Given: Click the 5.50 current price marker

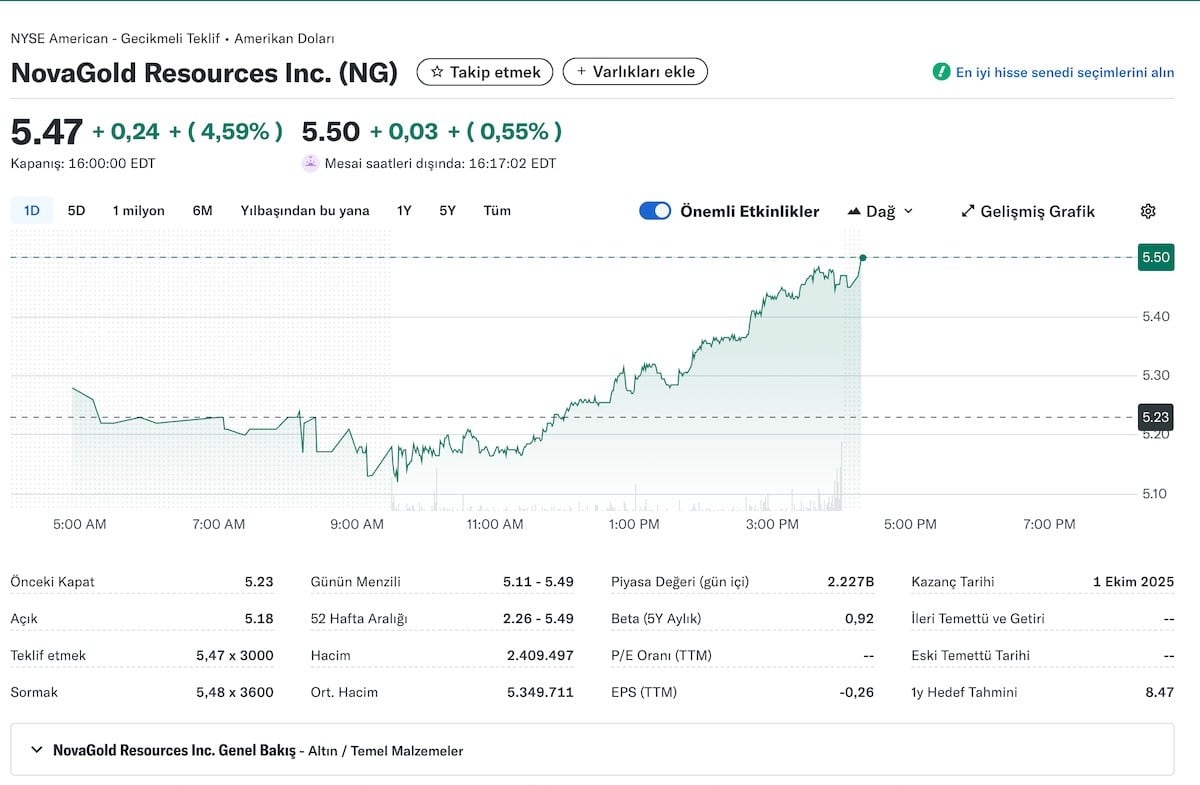Looking at the screenshot, I should pyautogui.click(x=1156, y=257).
